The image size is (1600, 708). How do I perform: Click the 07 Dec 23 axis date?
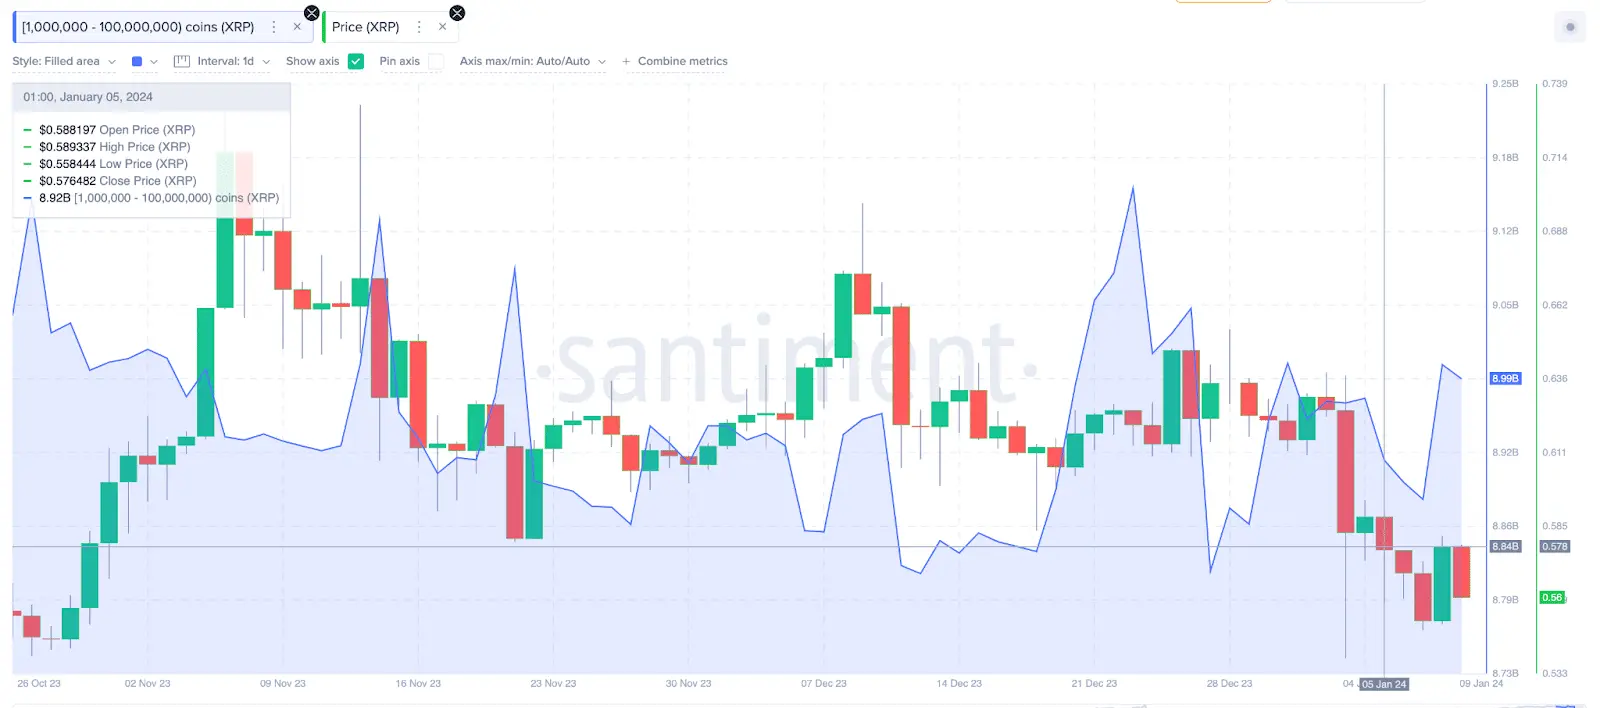click(x=824, y=684)
